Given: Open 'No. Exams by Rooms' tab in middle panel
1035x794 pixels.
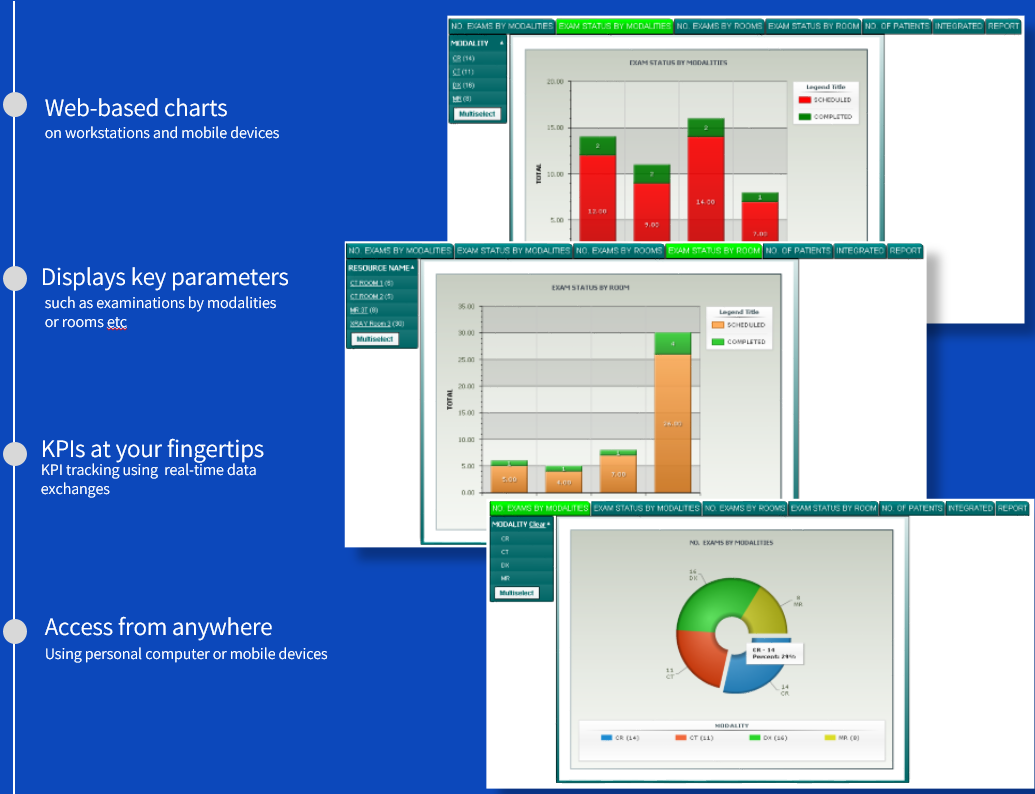Looking at the screenshot, I should click(619, 251).
